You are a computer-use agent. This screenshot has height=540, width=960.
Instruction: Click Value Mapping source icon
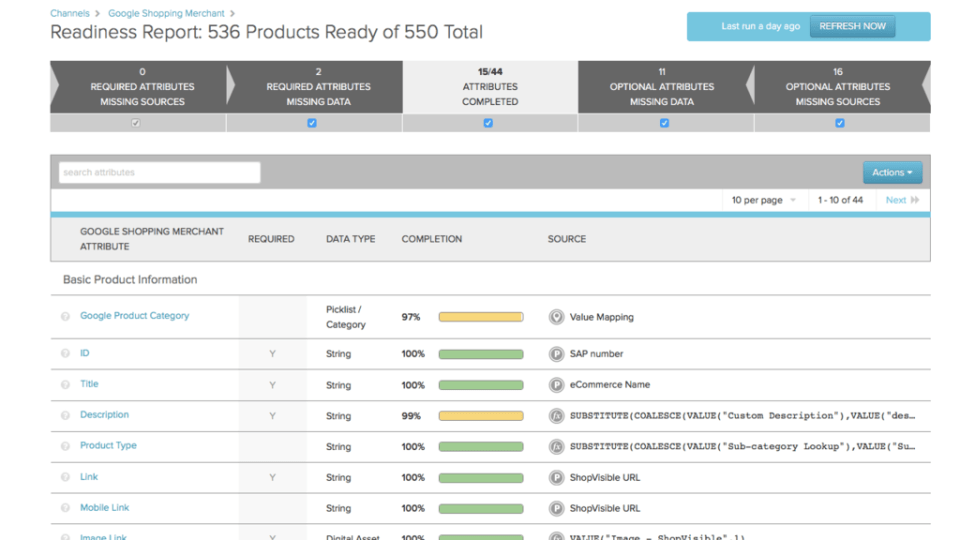[556, 317]
